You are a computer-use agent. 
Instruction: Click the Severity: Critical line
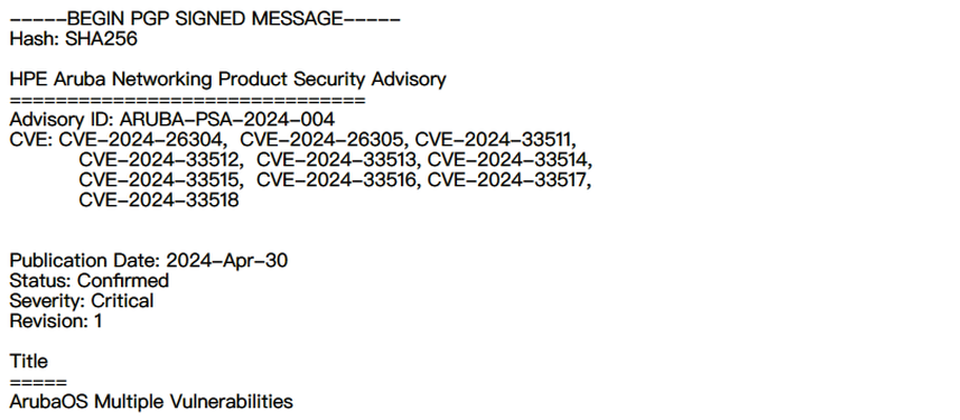click(x=81, y=301)
